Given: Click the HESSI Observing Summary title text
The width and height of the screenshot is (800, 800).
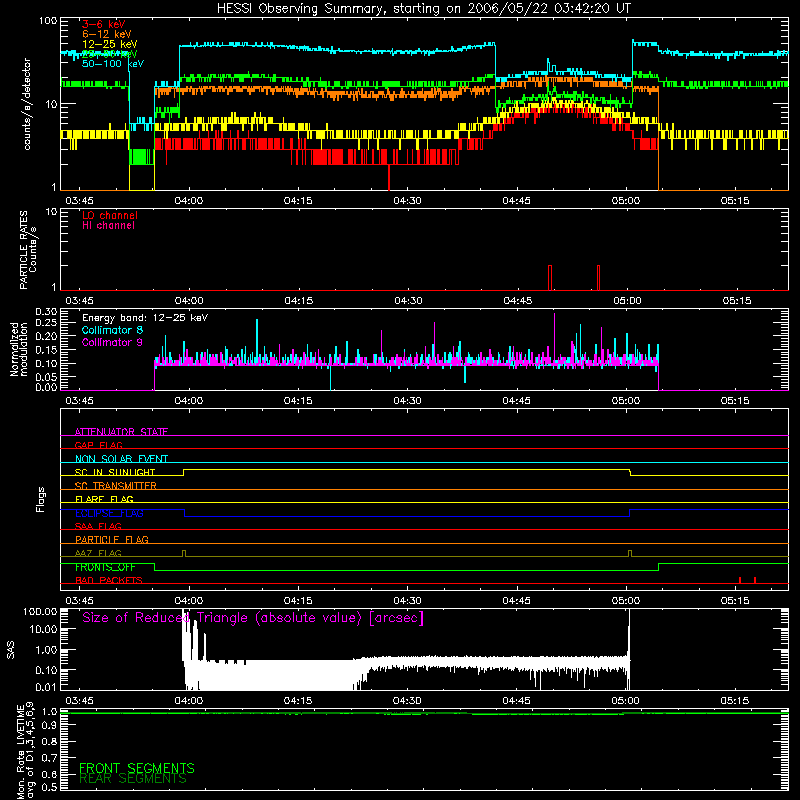Looking at the screenshot, I should 423,8.
